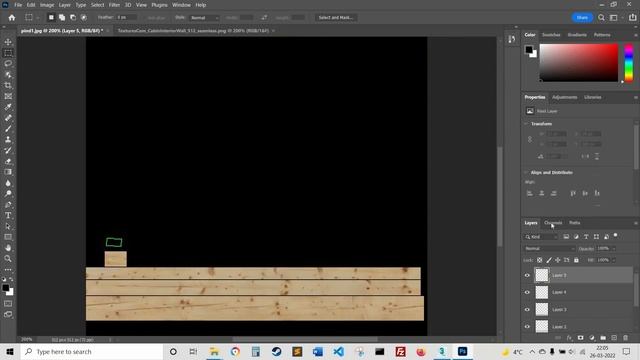
Task: Click the hue spectrum slider
Action: tap(629, 62)
